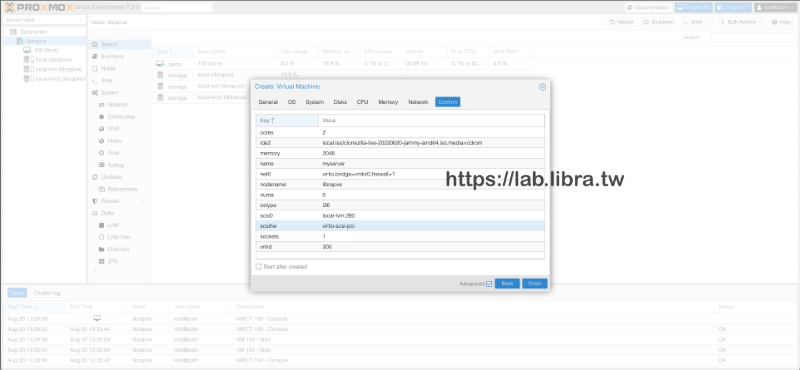Click the Create CT button
Screen dimensions: 800x370
[733, 8]
